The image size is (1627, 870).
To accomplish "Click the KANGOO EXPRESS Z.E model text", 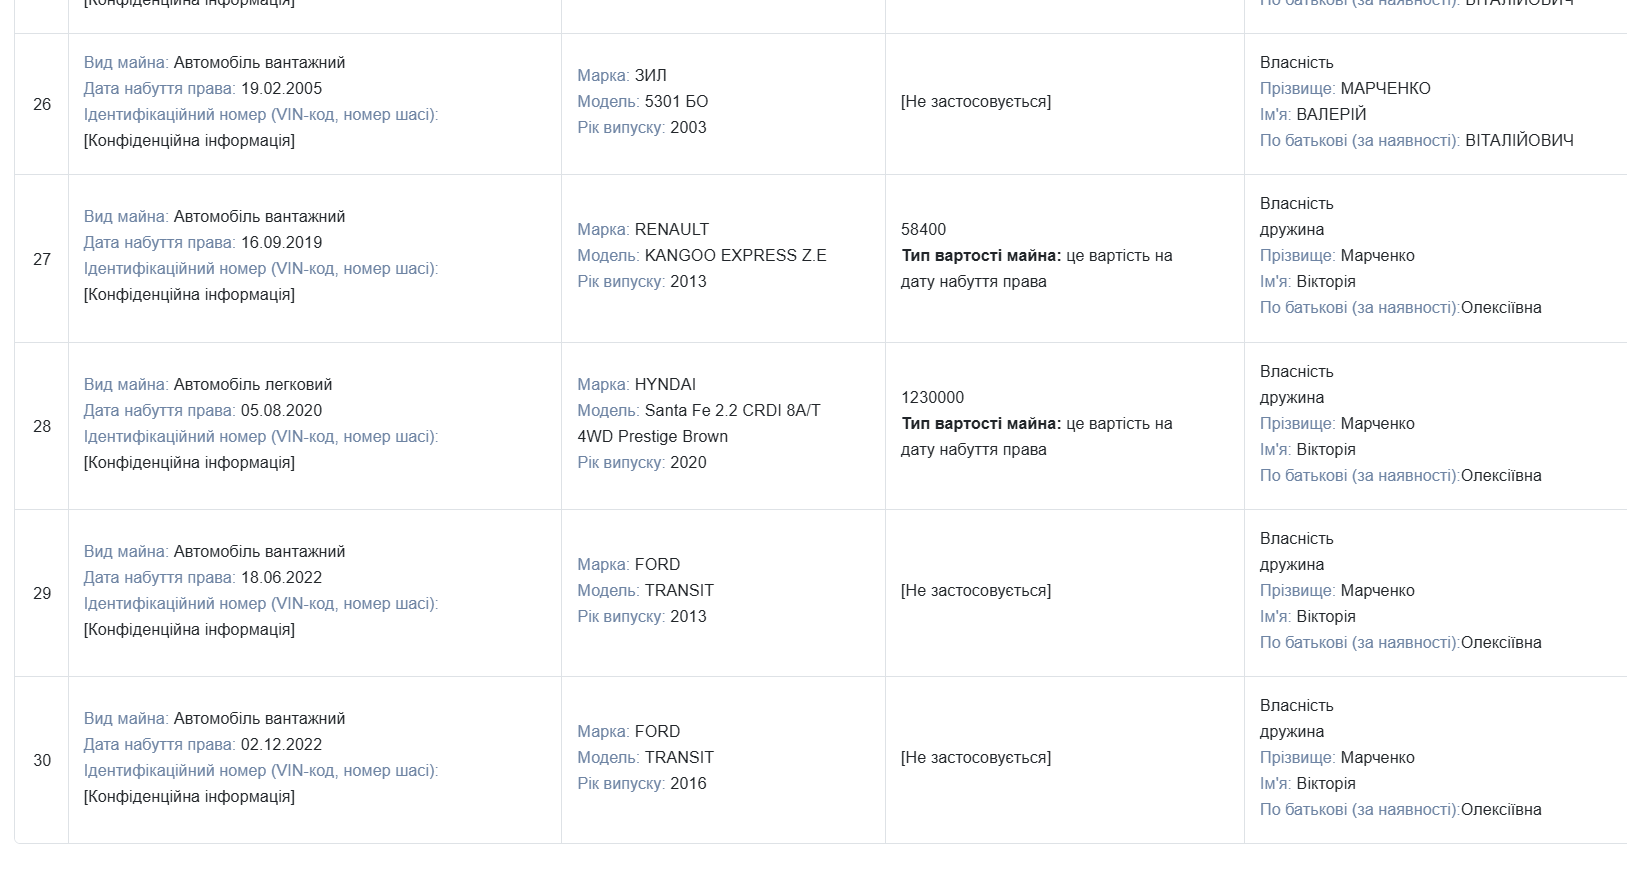I will [x=735, y=255].
